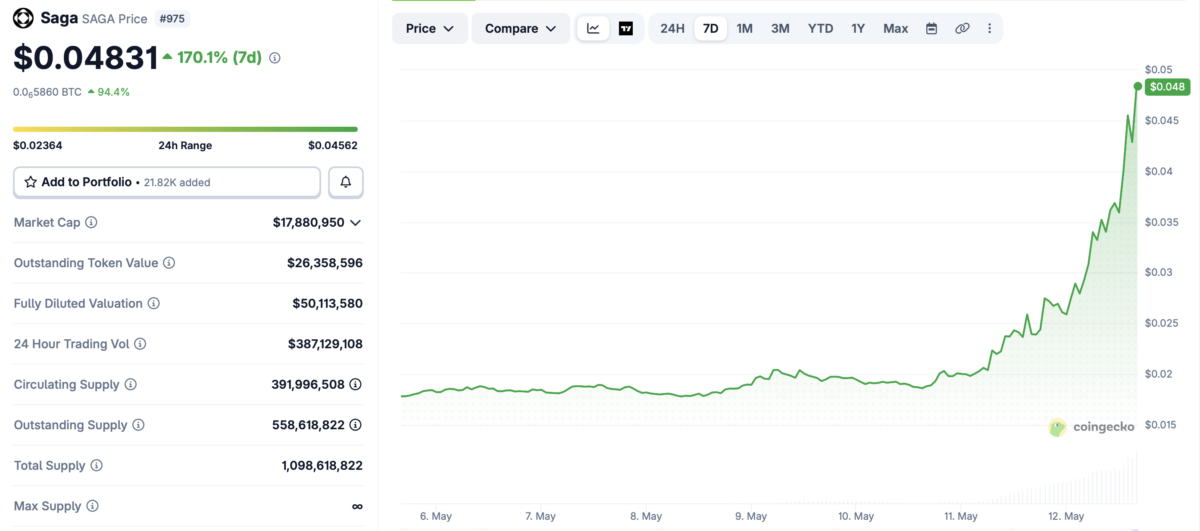Click the $17,880,950 market cap value
The image size is (1200, 531).
point(309,222)
